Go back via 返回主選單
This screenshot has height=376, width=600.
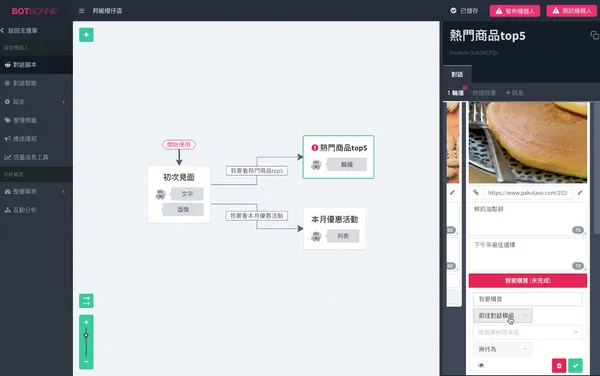(x=19, y=31)
